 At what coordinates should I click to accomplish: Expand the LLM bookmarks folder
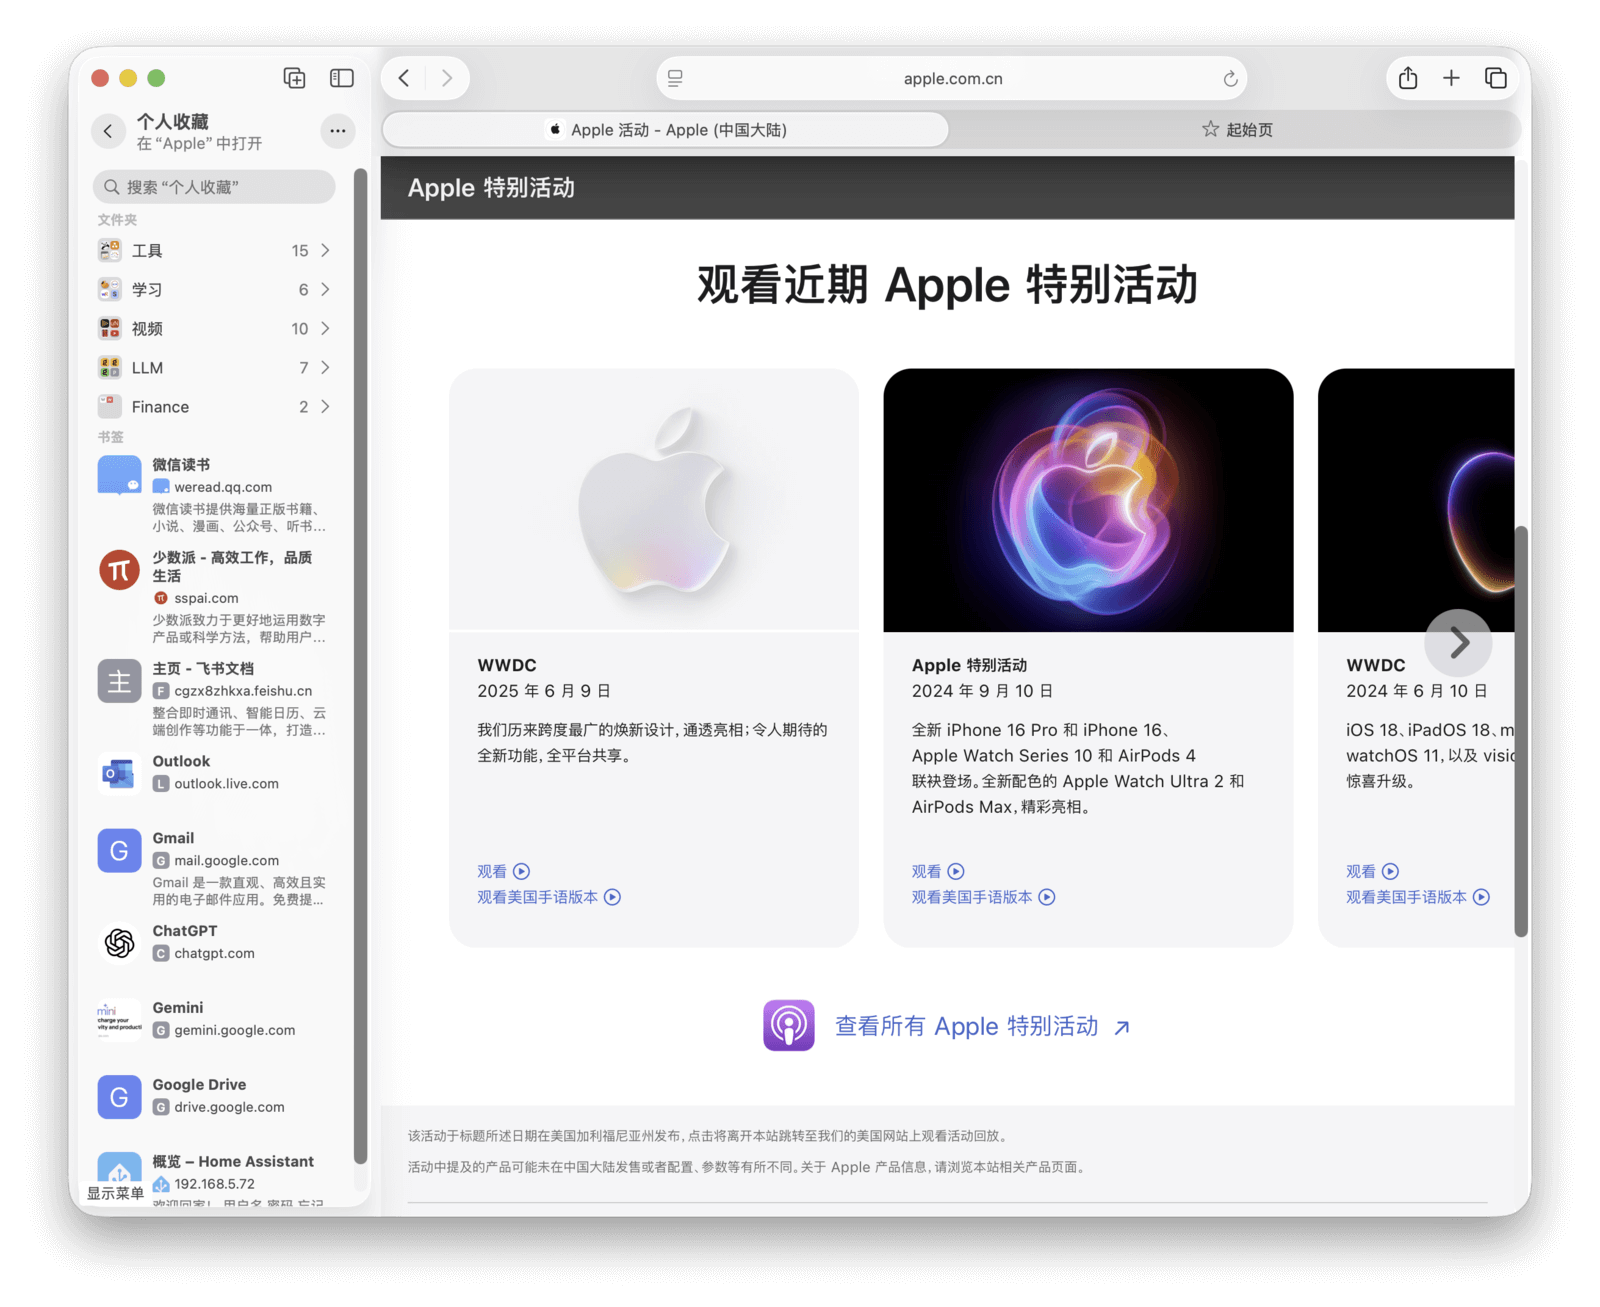(214, 368)
